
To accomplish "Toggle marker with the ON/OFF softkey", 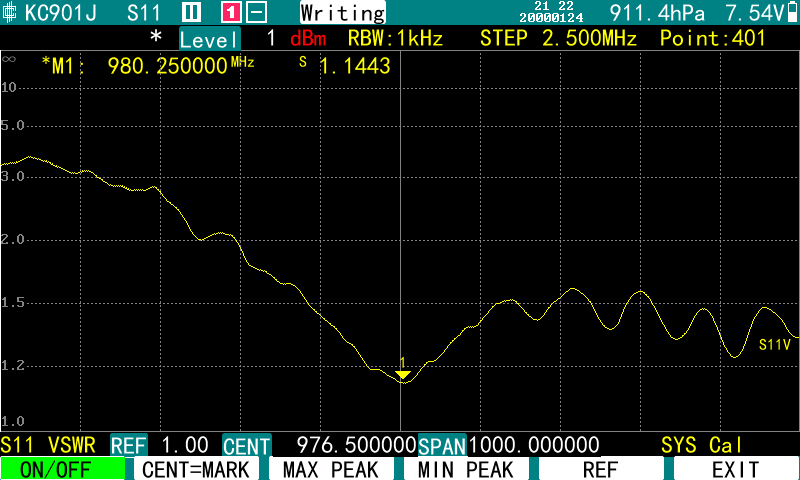I will coord(63,469).
